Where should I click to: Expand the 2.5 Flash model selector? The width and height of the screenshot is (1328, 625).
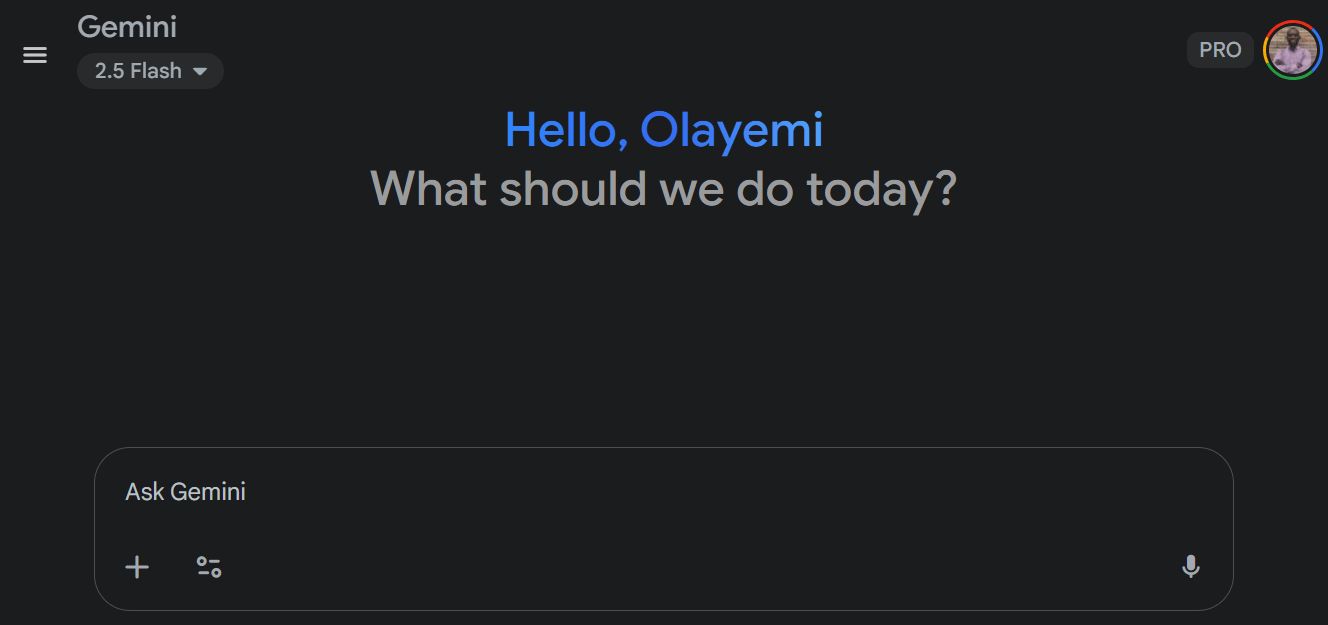[x=150, y=71]
